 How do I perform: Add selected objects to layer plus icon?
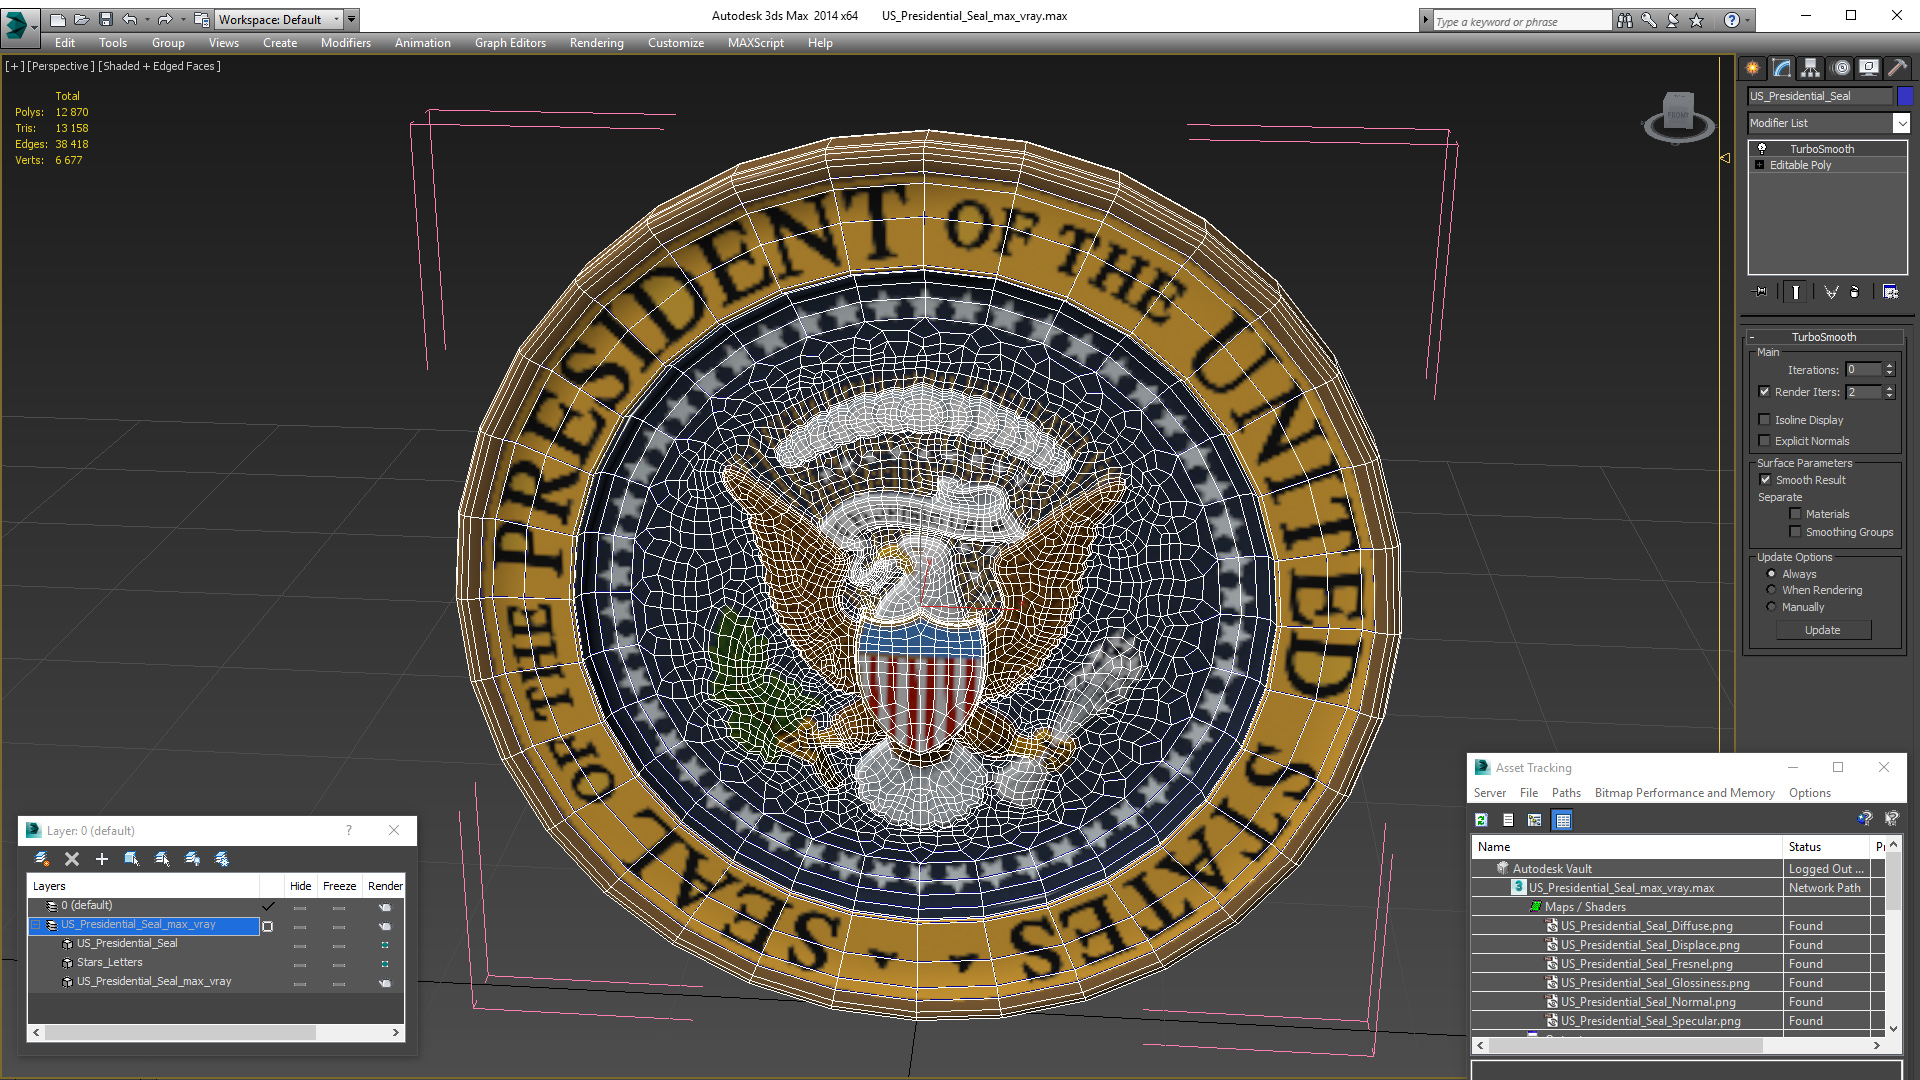(101, 859)
